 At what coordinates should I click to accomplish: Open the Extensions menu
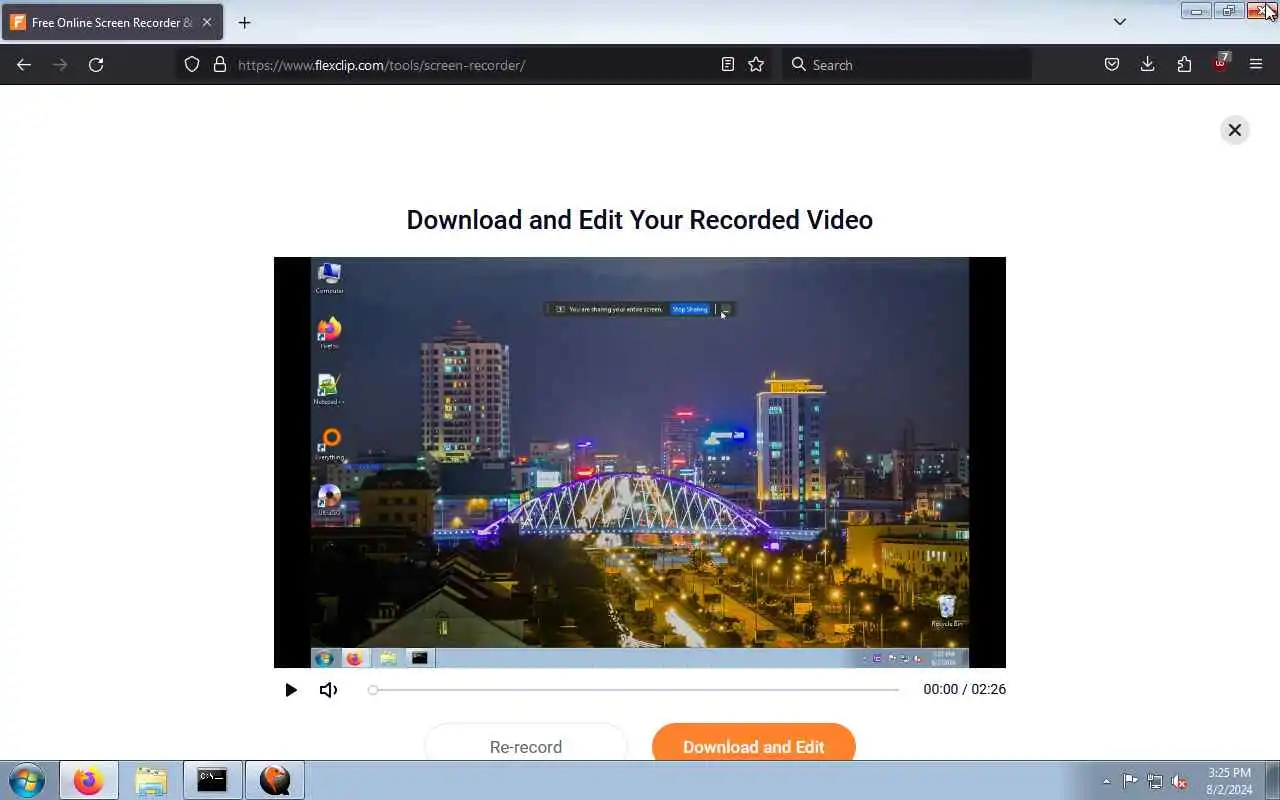[1184, 65]
